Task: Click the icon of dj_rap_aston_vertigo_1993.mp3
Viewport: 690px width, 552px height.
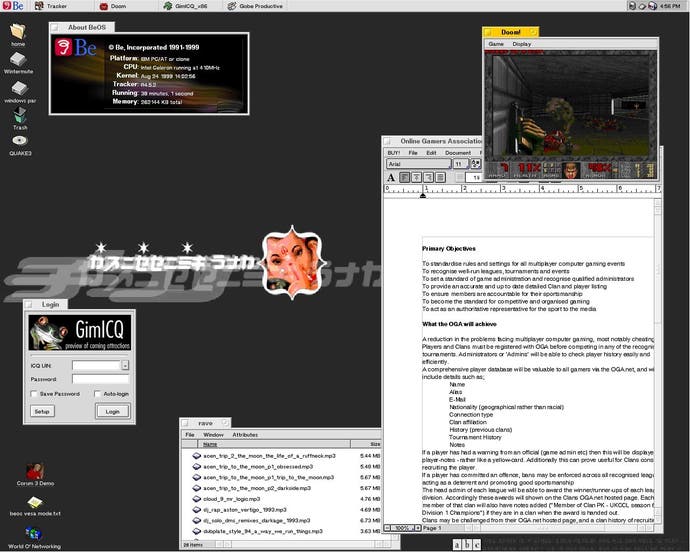Action: pos(197,510)
